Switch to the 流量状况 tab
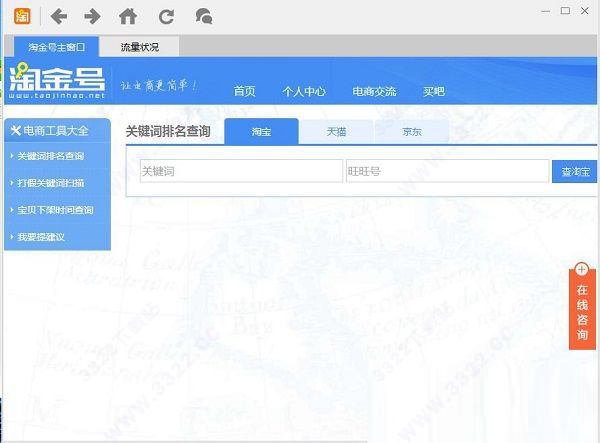The height and width of the screenshot is (443, 600). click(139, 47)
